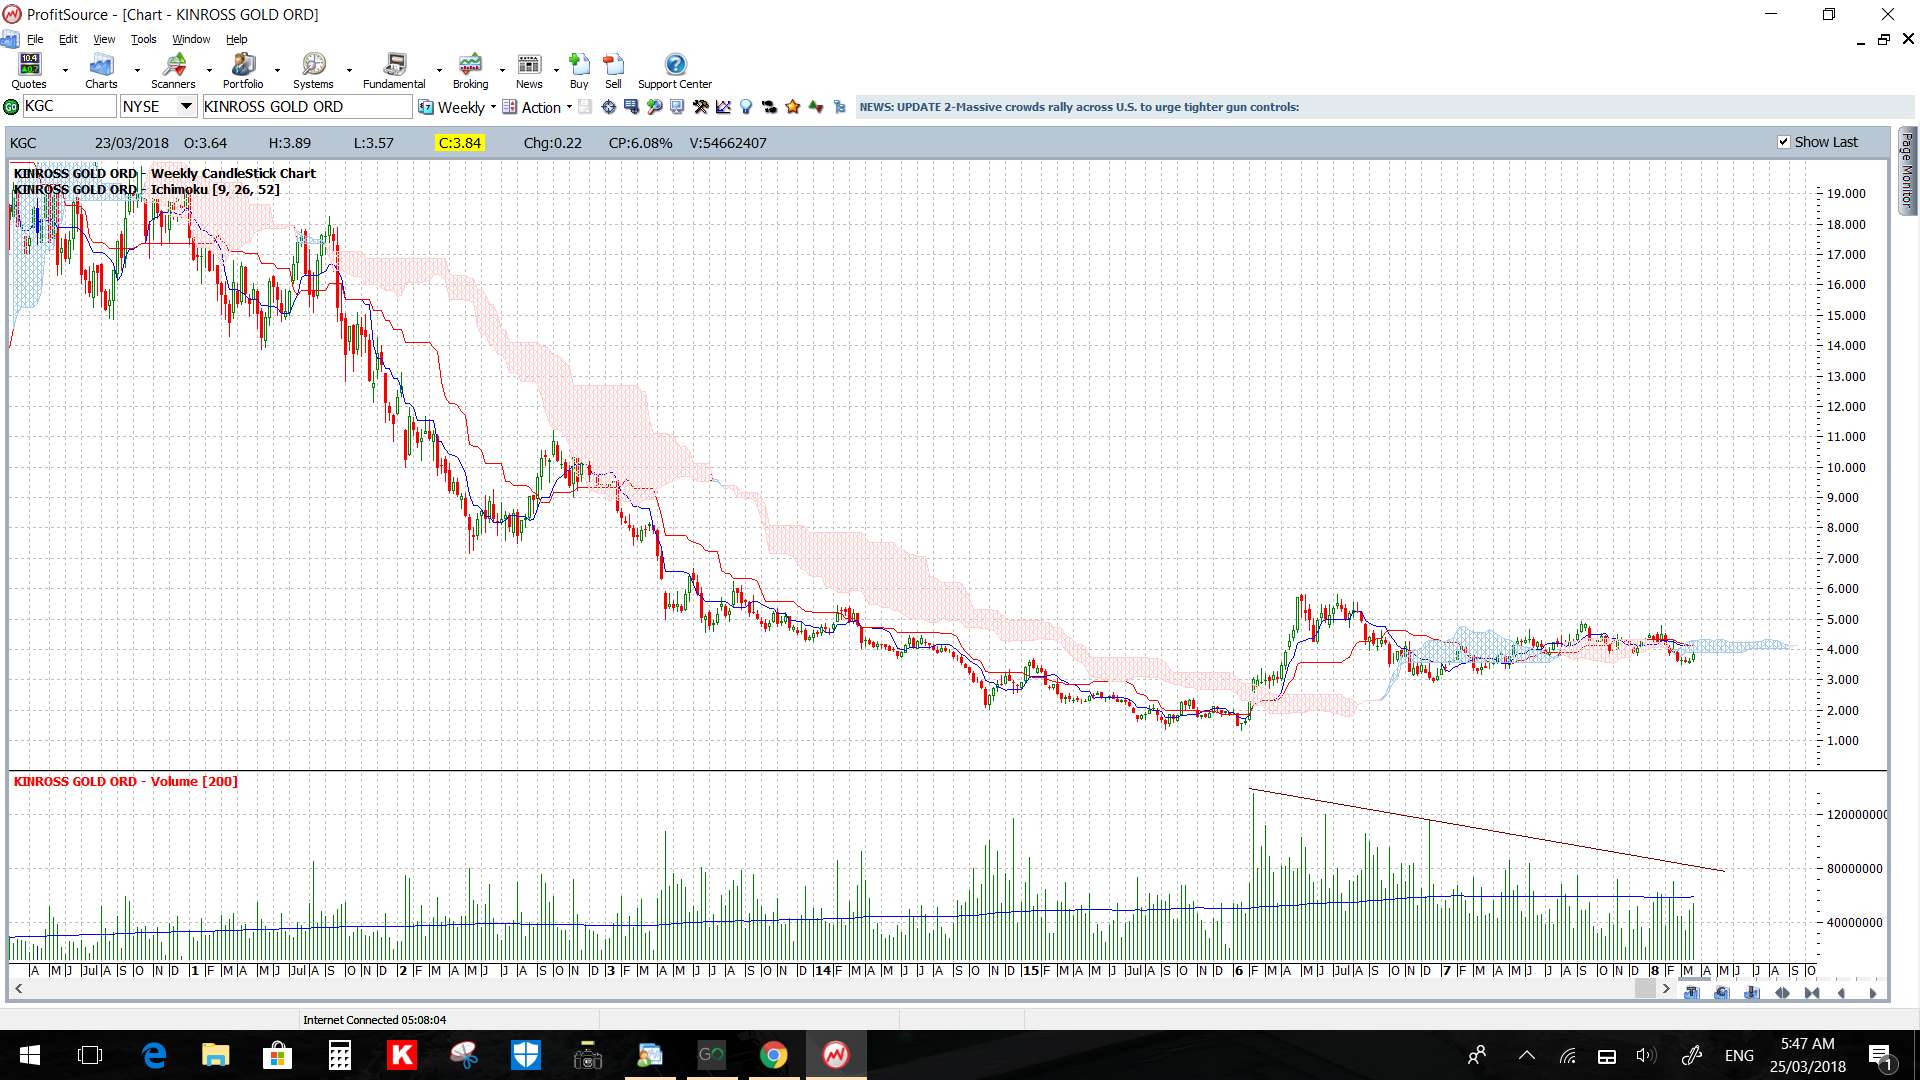Click the C chart icon below chart
The image size is (1920, 1080).
pyautogui.click(x=1722, y=993)
